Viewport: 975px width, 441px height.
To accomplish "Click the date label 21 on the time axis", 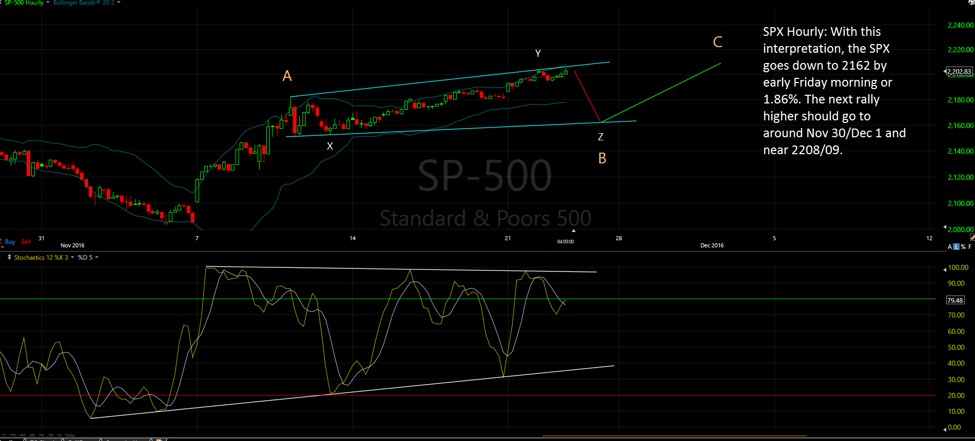I will point(507,238).
